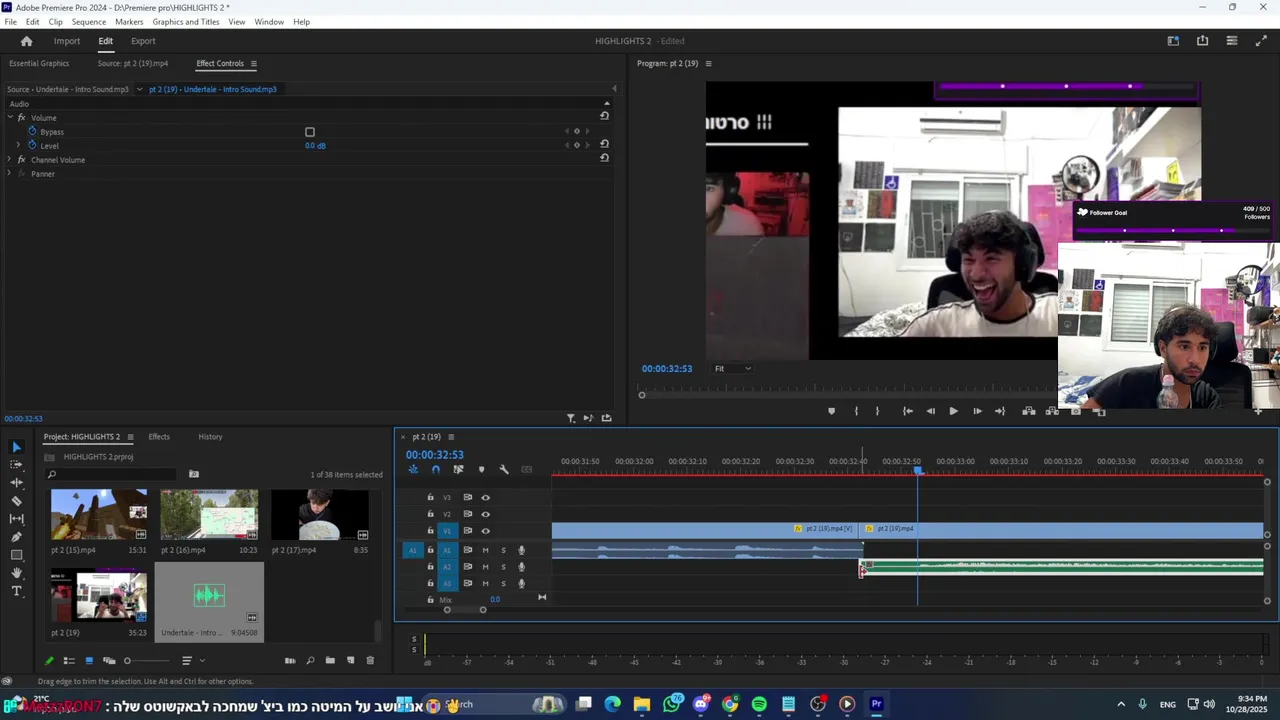Add a marker in the timeline header

481,469
